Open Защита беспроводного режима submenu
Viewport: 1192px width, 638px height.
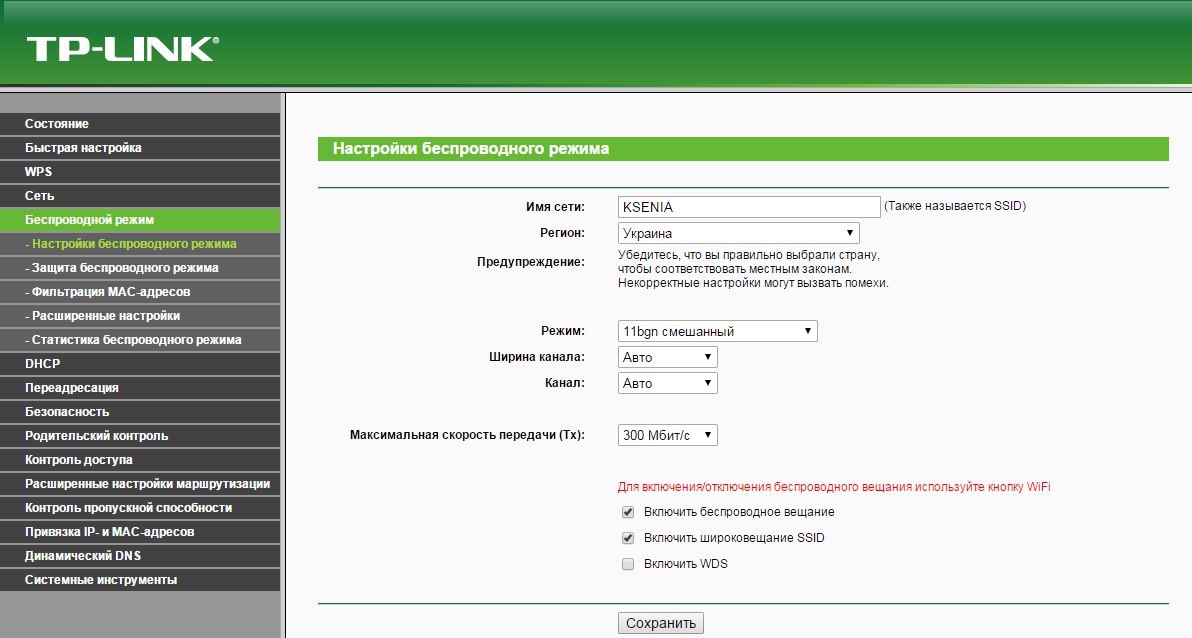[124, 268]
